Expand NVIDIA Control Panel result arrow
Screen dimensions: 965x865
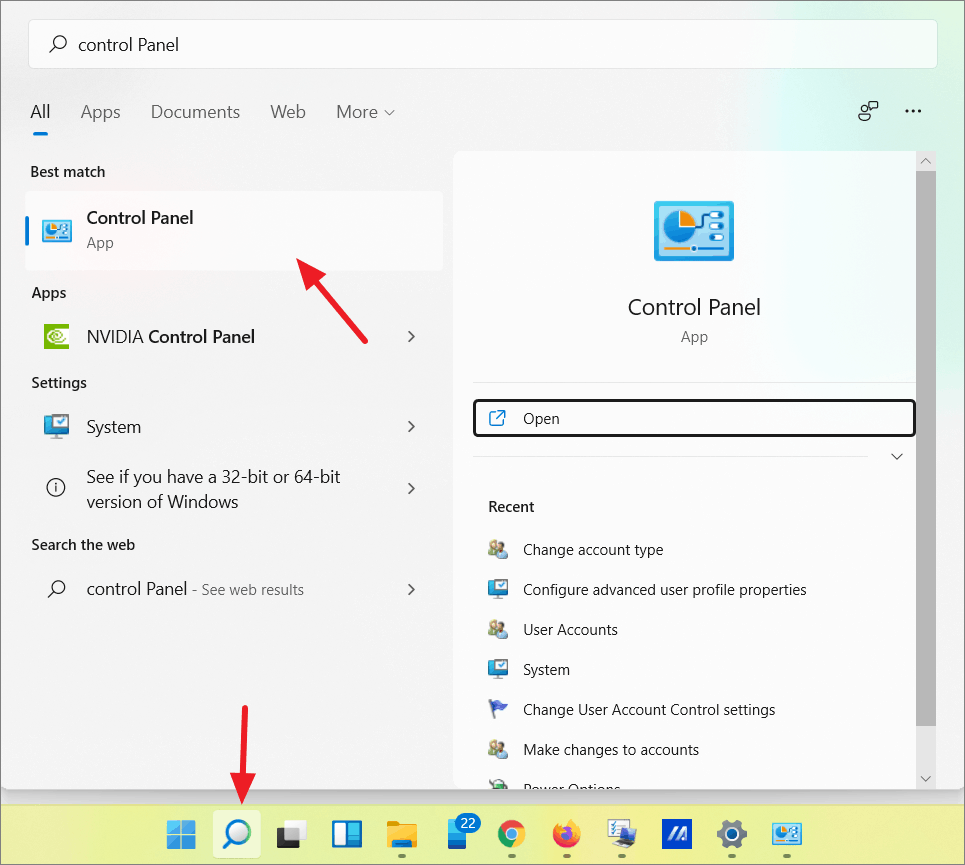[412, 337]
